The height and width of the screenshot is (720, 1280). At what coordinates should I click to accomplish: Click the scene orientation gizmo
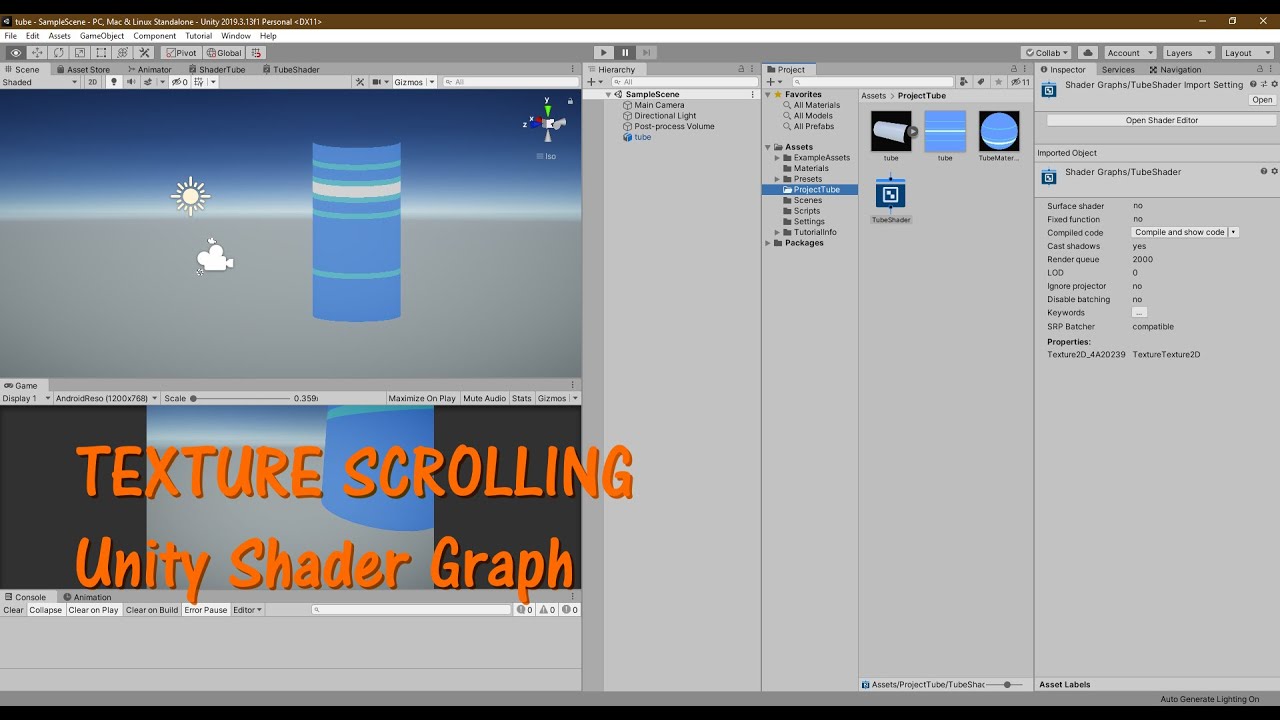546,122
